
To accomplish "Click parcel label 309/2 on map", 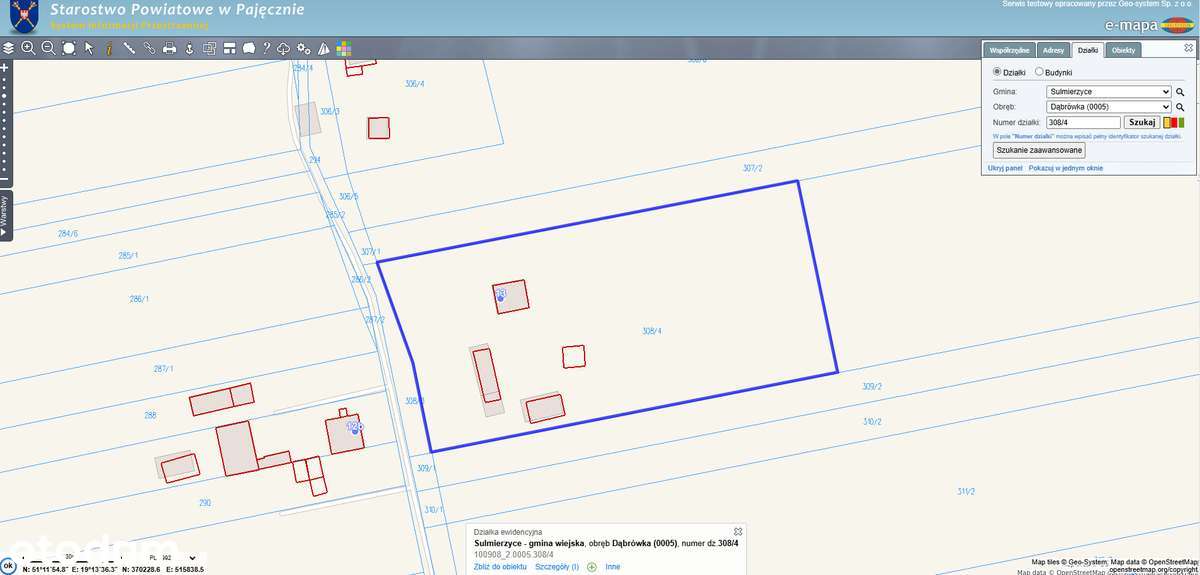I will [x=872, y=386].
